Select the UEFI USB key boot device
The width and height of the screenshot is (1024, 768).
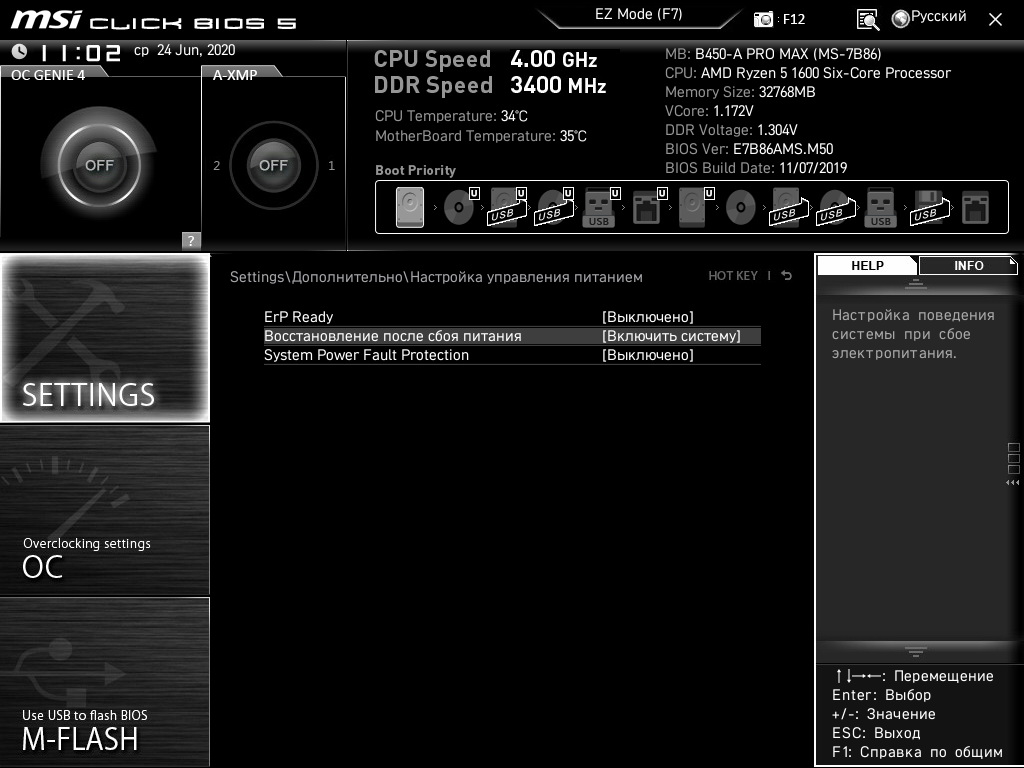pos(600,208)
